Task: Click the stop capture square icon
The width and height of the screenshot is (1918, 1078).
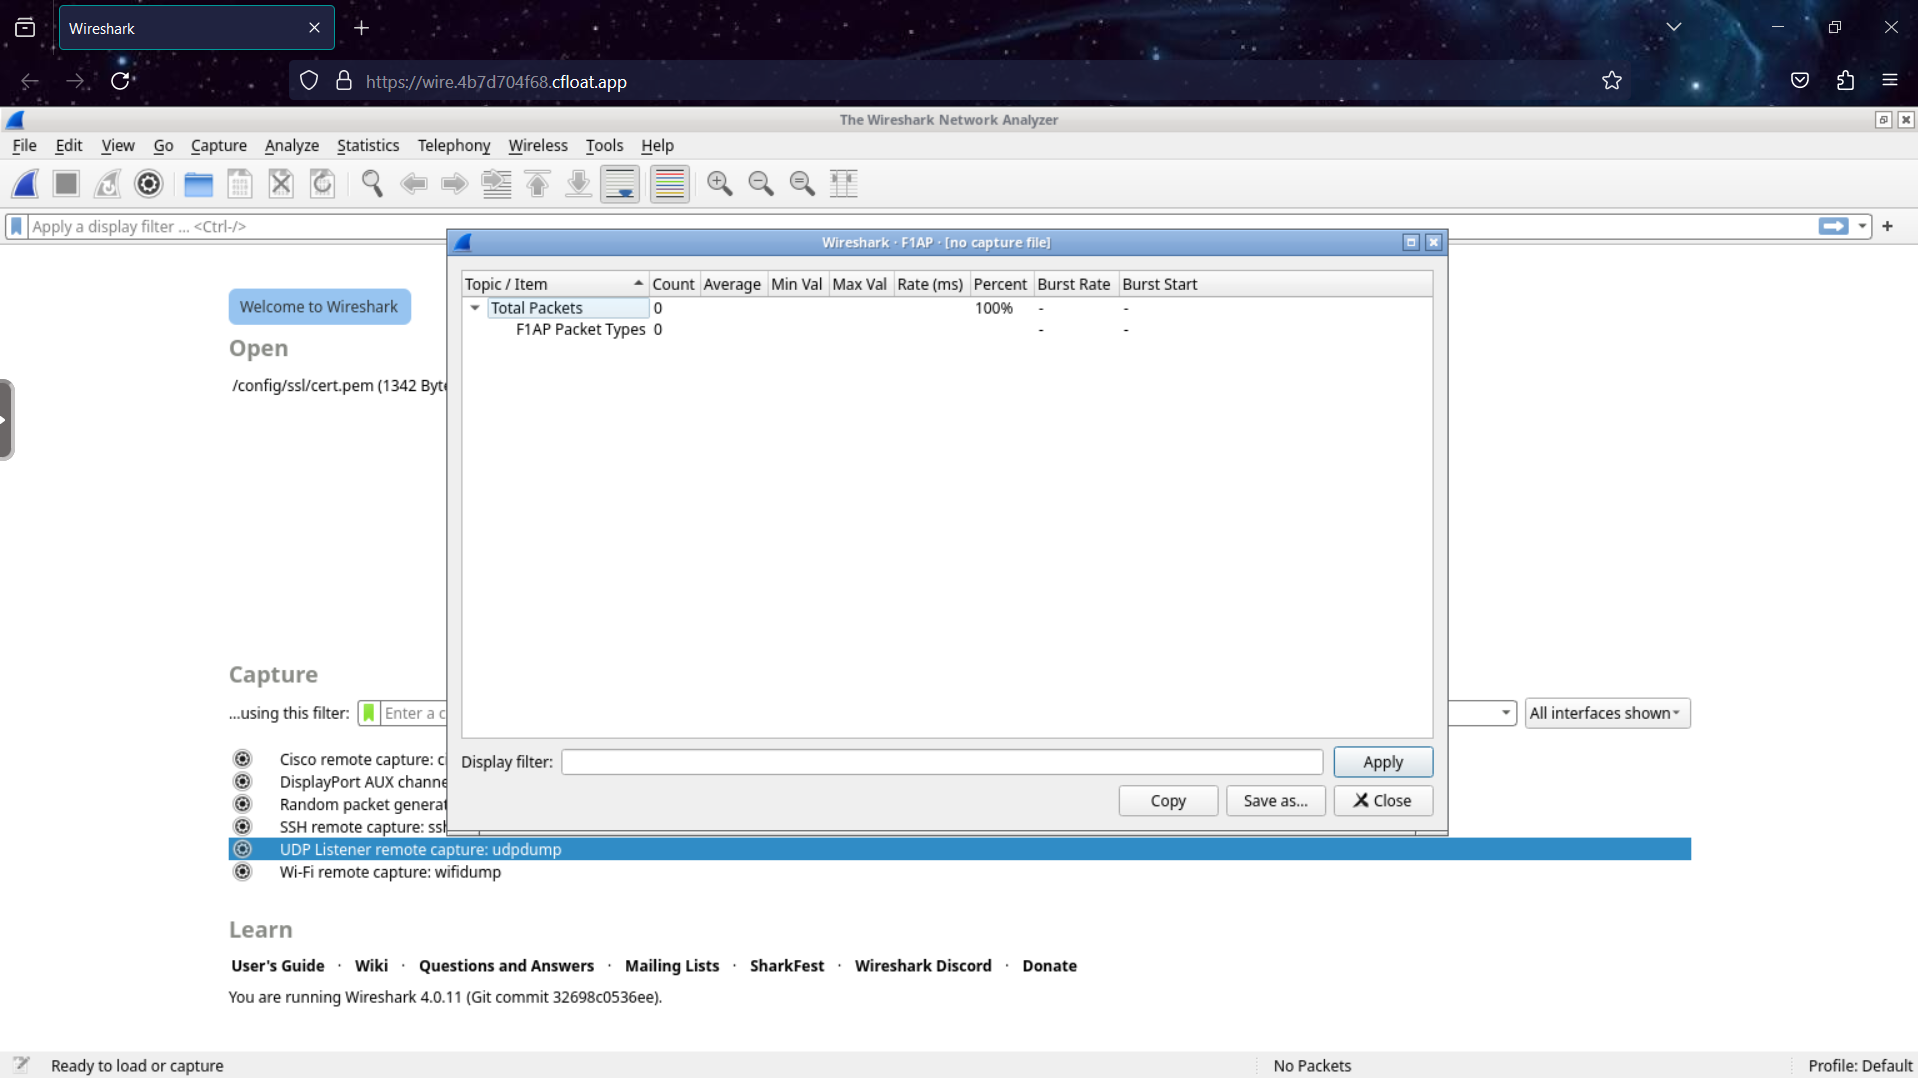Action: pos(66,184)
